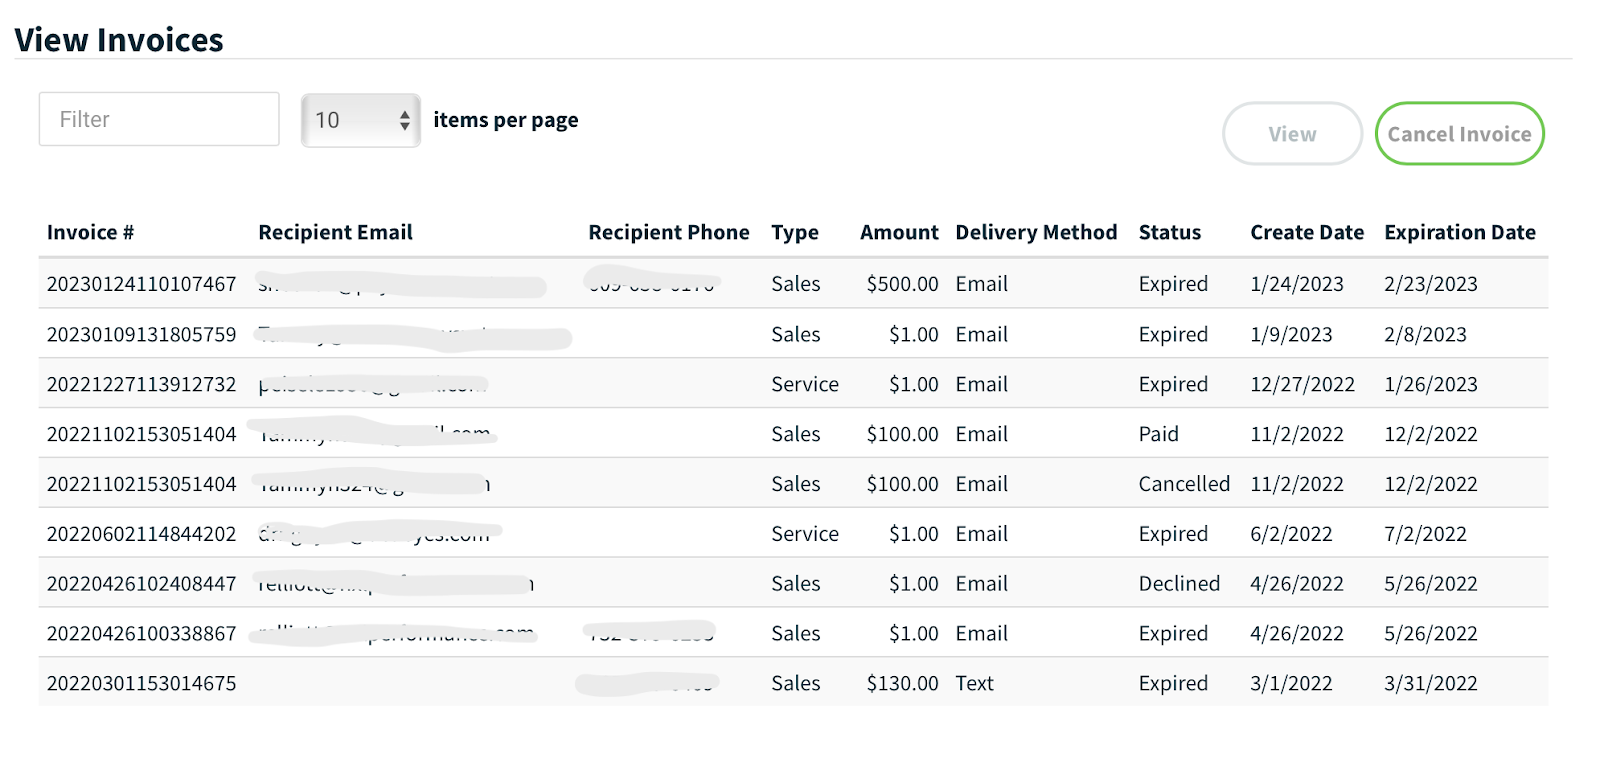
Task: Click the Paid status cell
Action: coord(1158,434)
